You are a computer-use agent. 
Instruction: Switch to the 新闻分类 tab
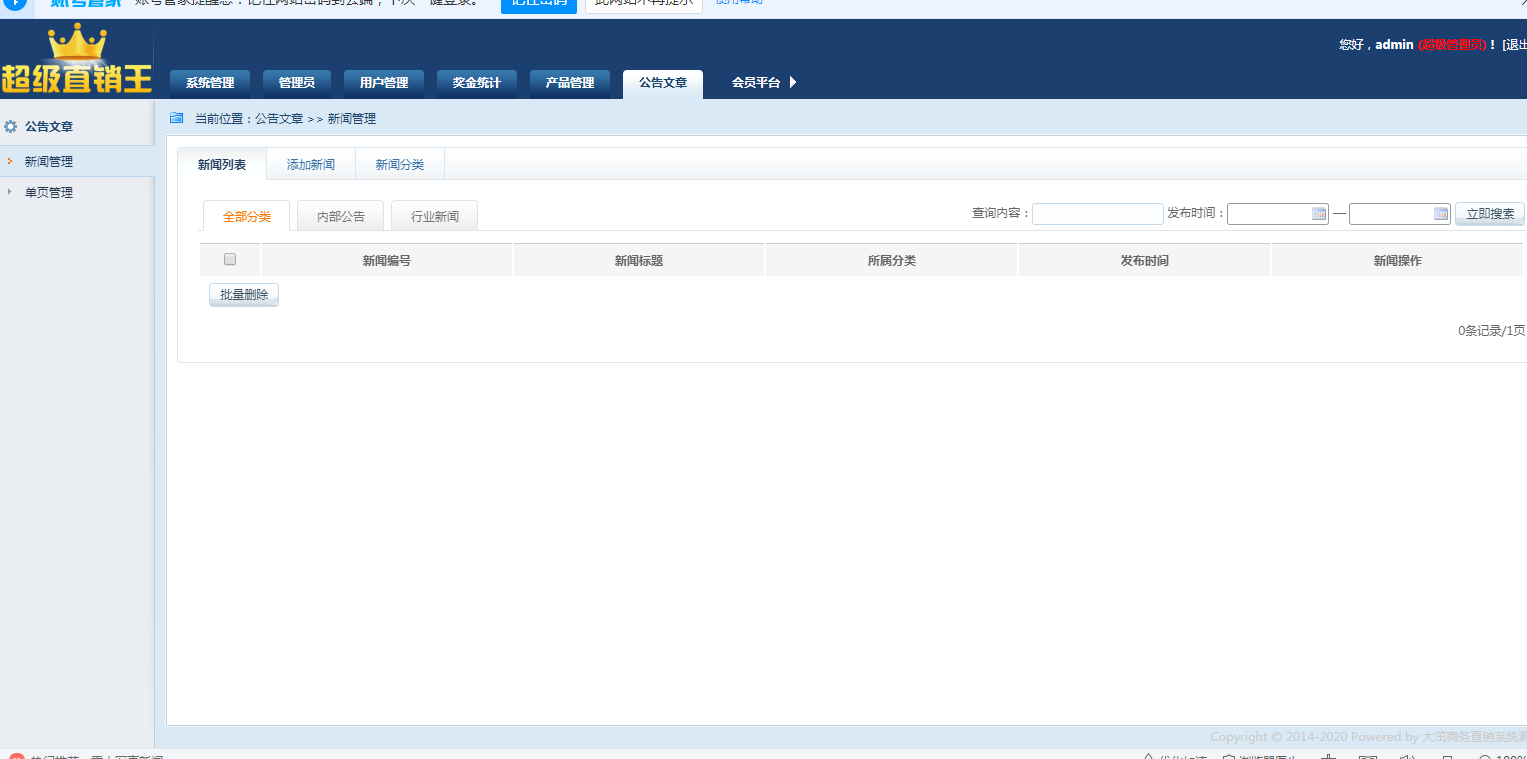[x=400, y=165]
